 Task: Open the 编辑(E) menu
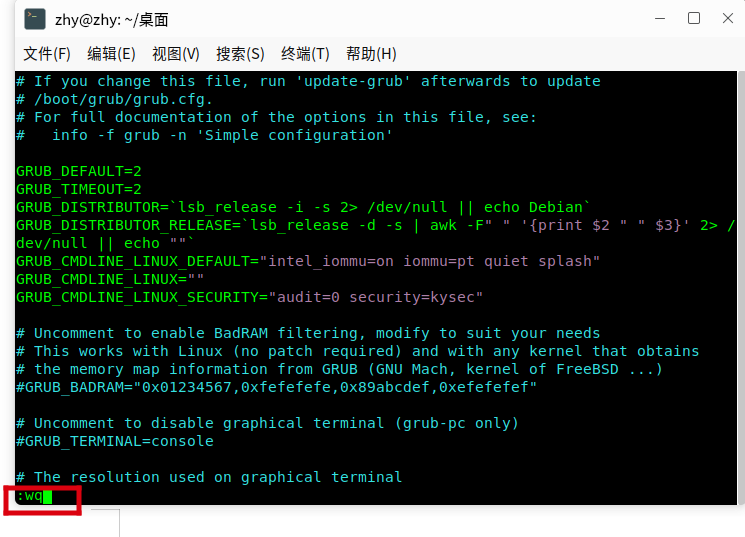(111, 54)
